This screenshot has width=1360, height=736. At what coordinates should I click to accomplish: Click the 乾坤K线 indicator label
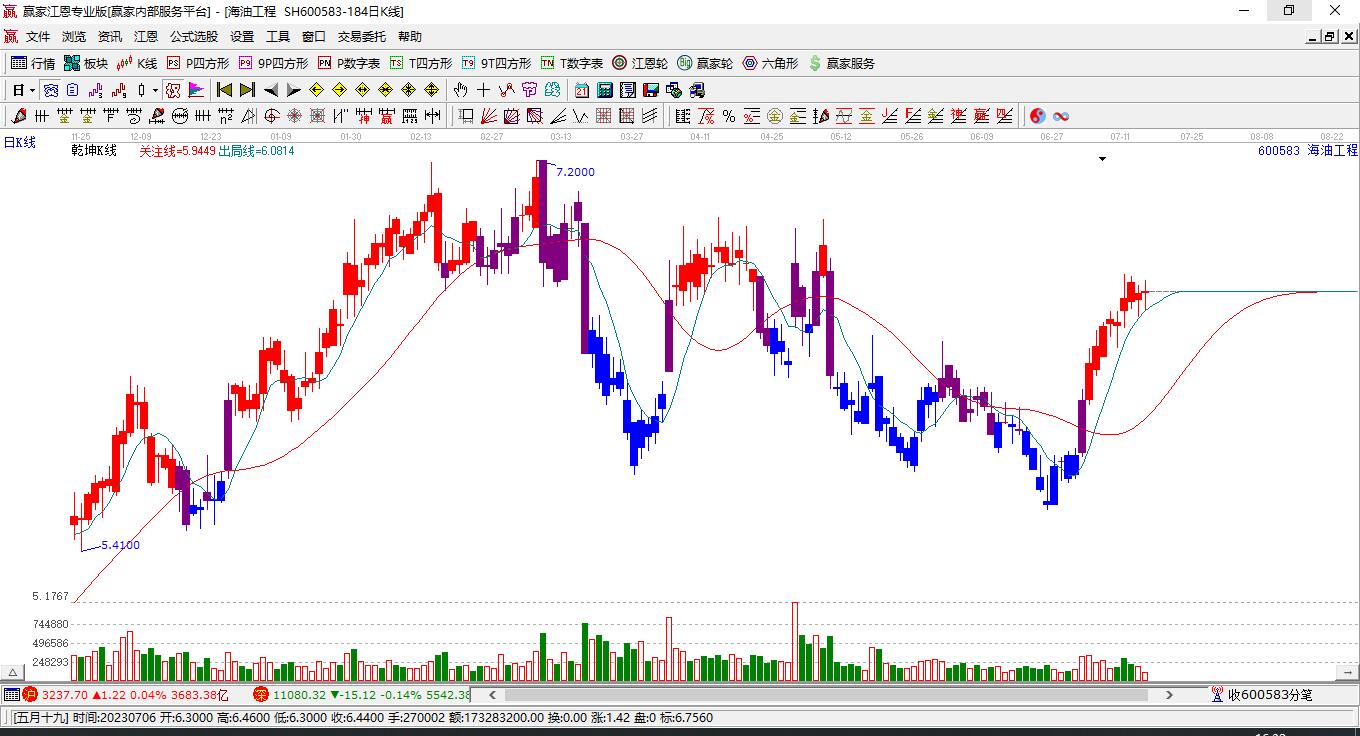(94, 150)
